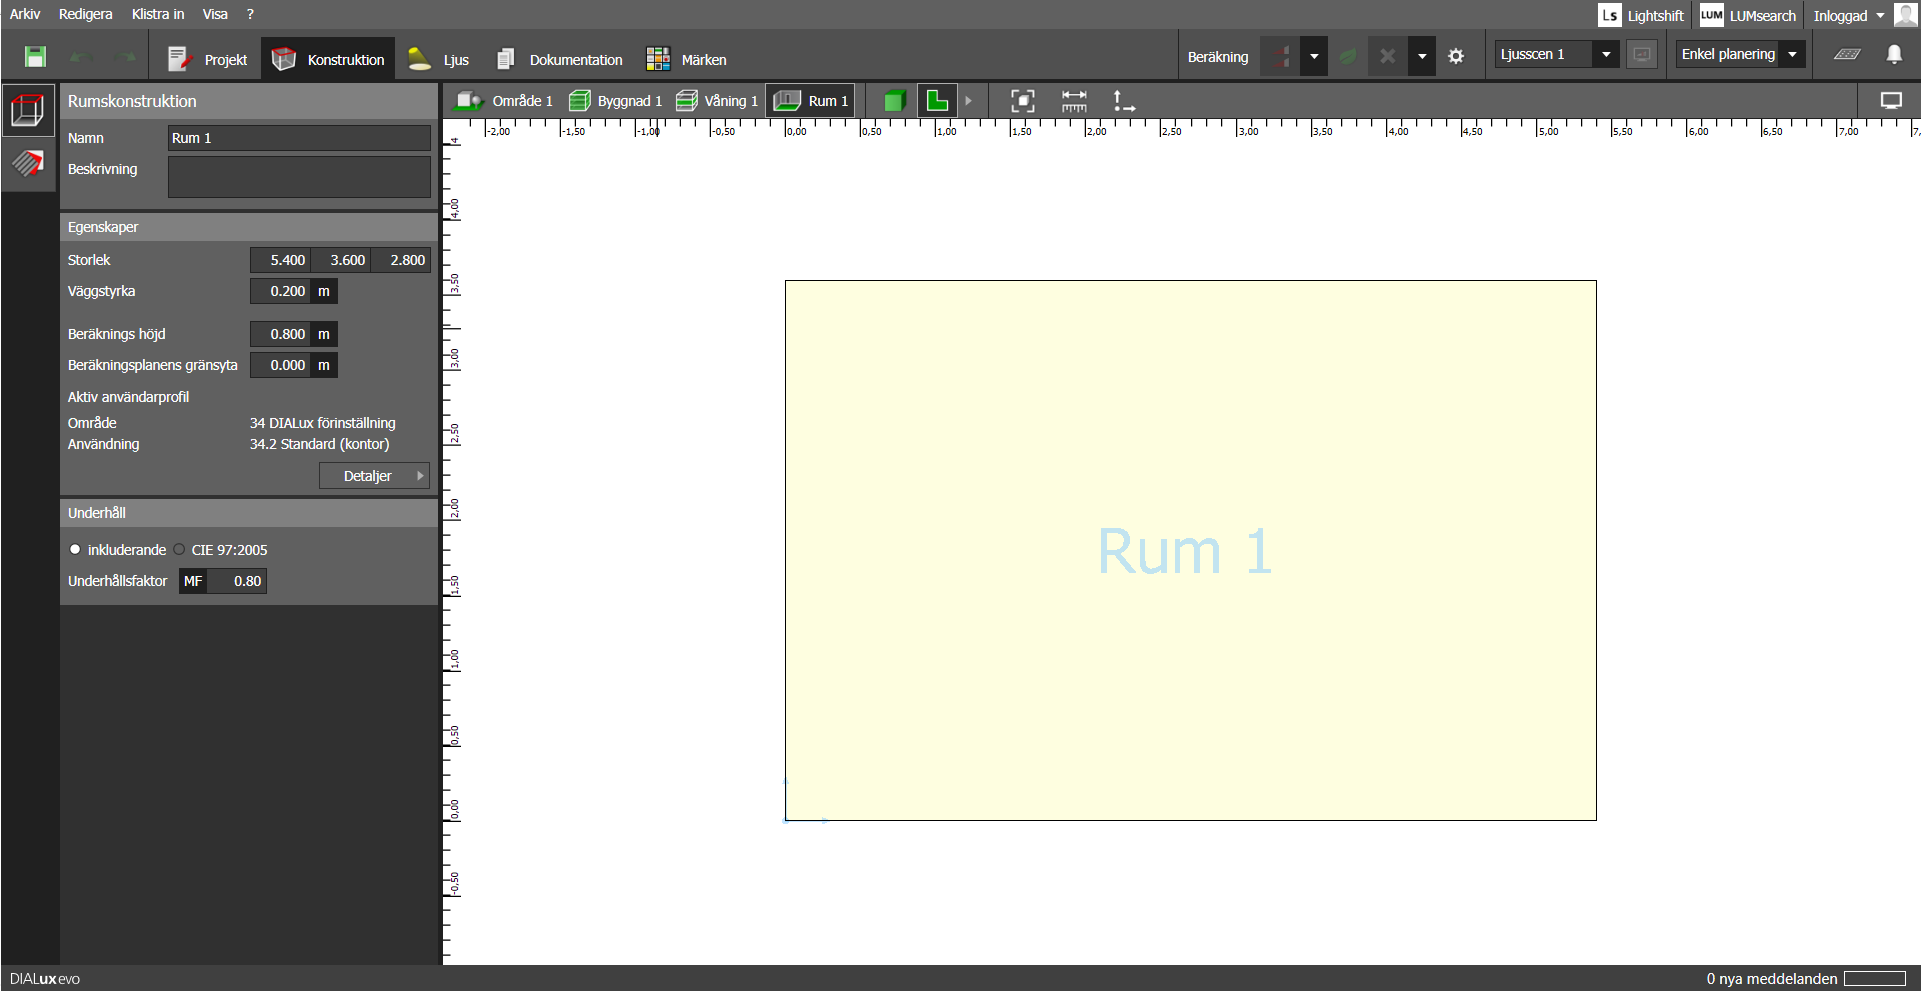Edit the Väggstyrka value 0.200

280,291
